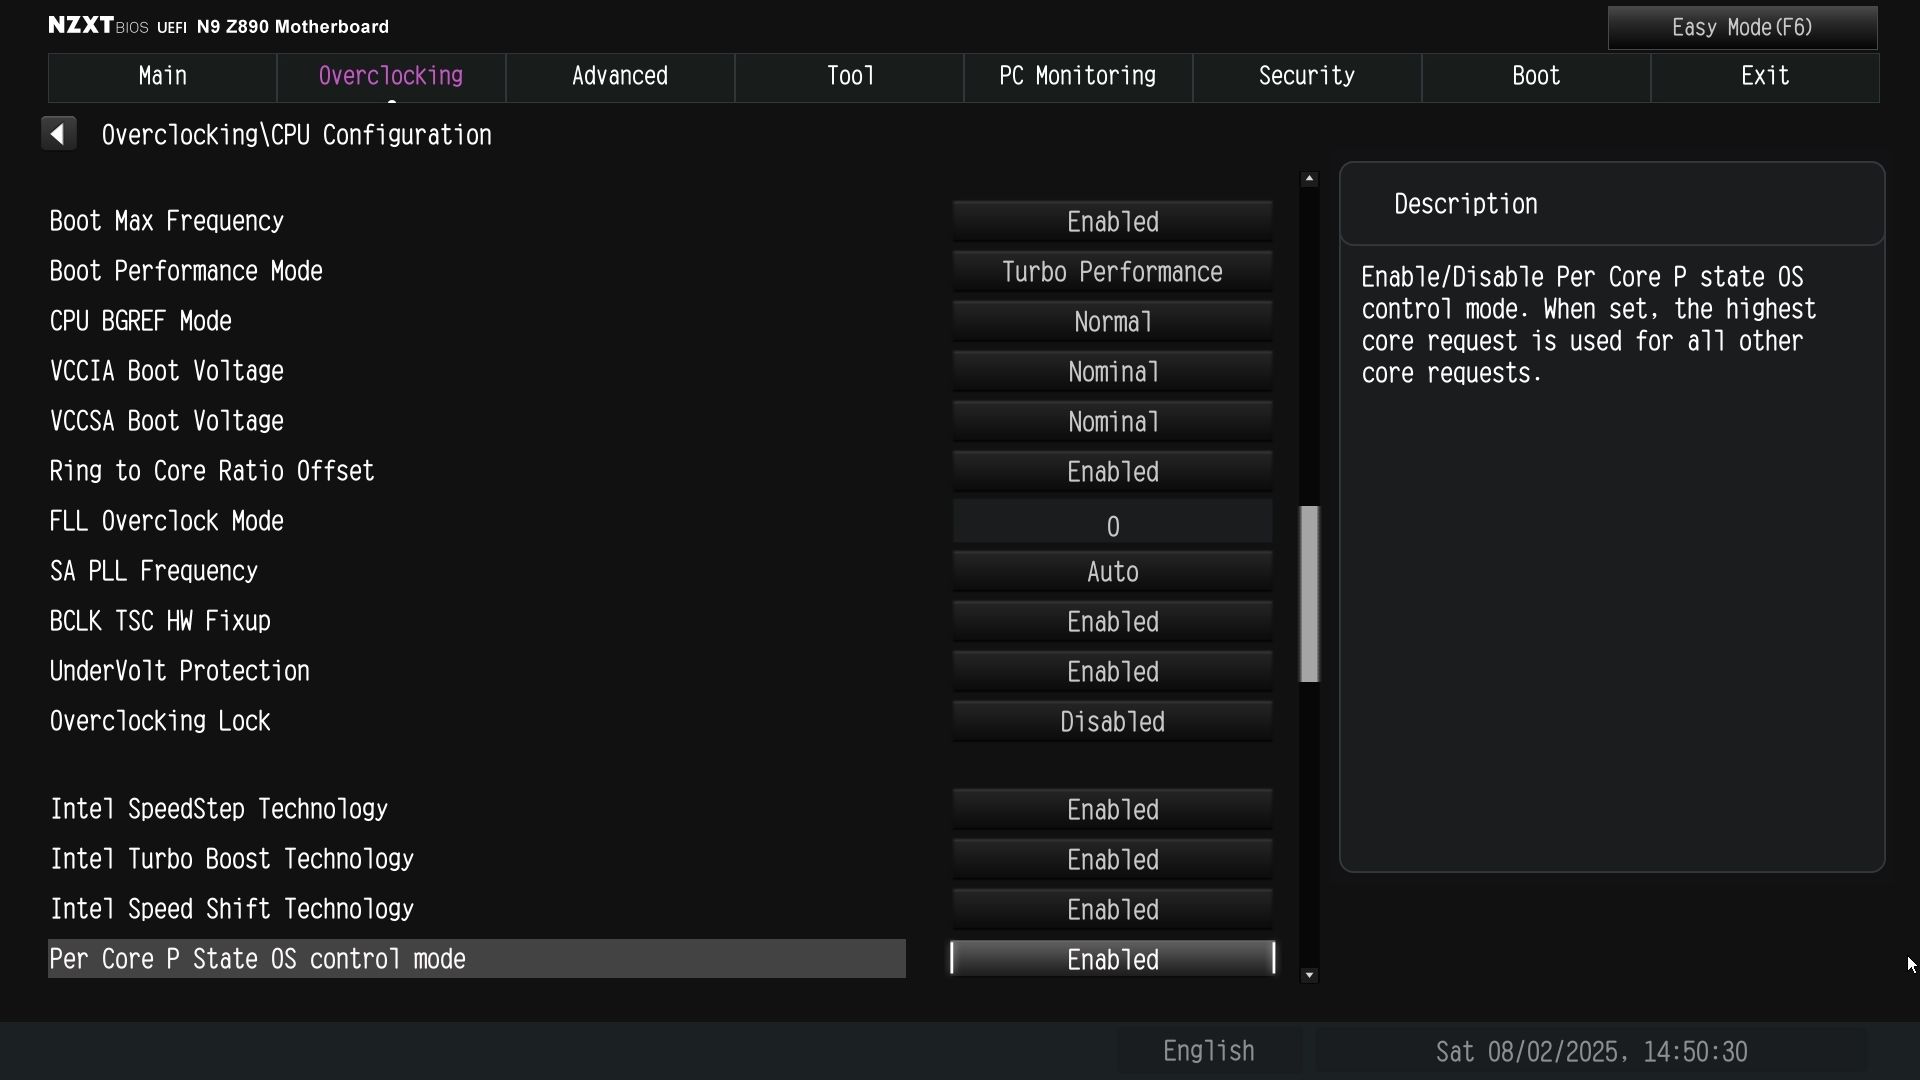Open the CPU BGREF Mode Normal dropdown
The height and width of the screenshot is (1080, 1920).
click(x=1112, y=322)
